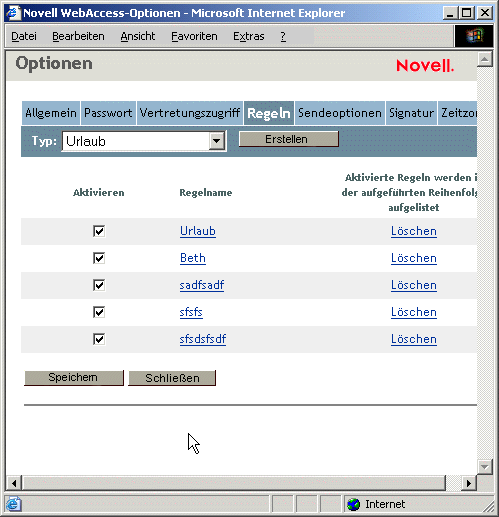Viewport: 499px width, 517px height.
Task: Switch to the Allgemein tab
Action: coord(51,113)
